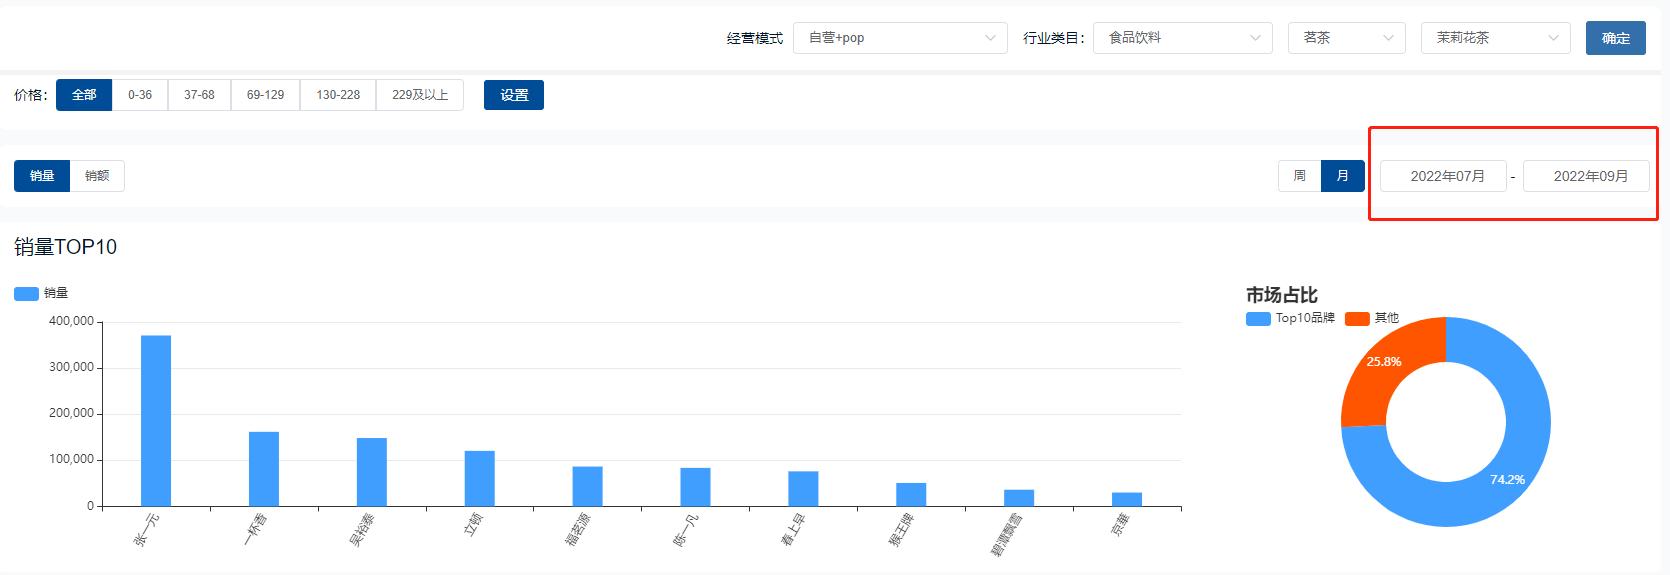Select the 周 weekly view
Viewport: 1670px width, 575px height.
coord(1300,176)
